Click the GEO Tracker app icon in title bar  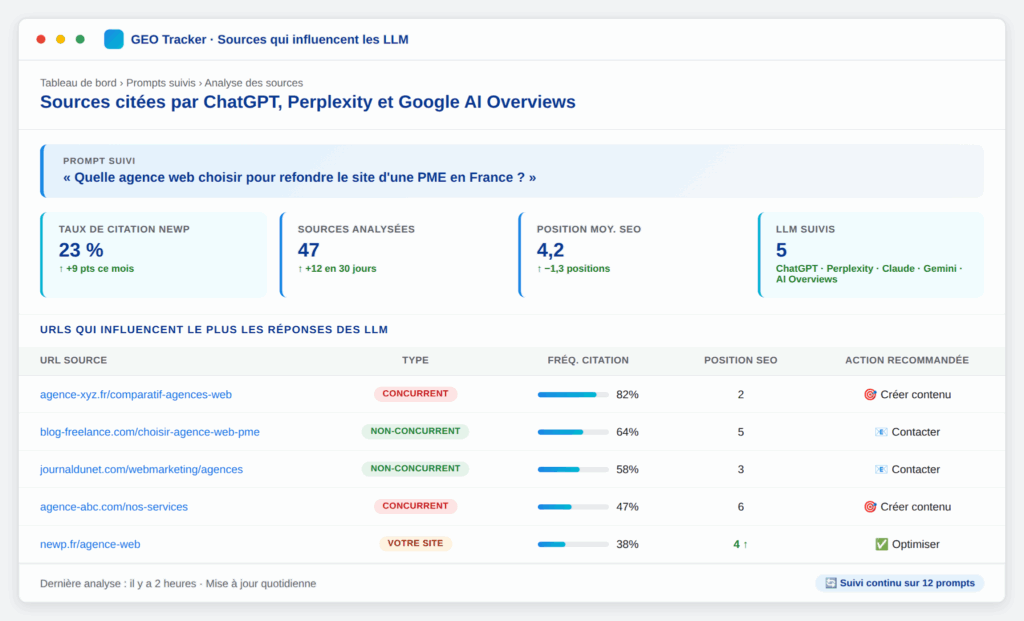click(x=113, y=39)
